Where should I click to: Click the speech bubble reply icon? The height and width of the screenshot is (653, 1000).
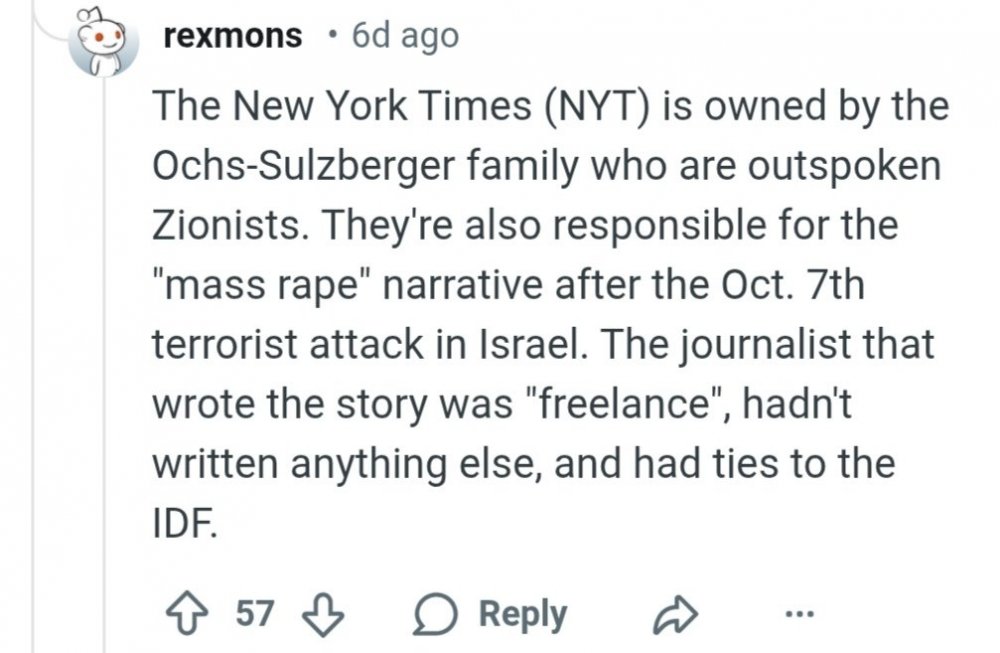(x=431, y=614)
